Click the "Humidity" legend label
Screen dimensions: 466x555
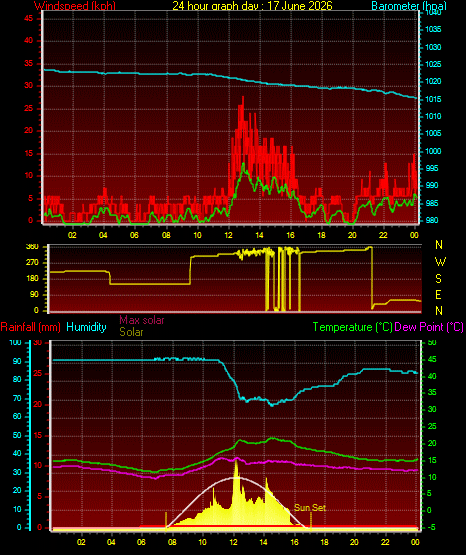point(86,327)
